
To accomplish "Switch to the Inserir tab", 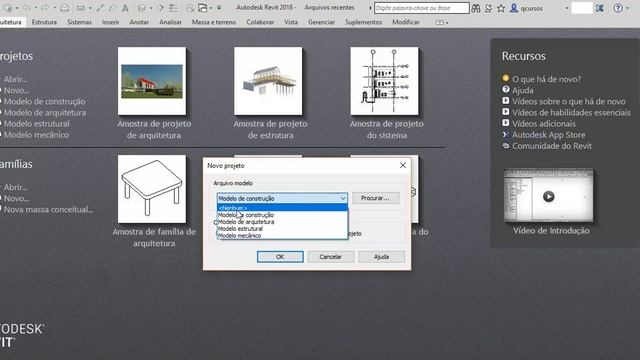I will [111, 22].
